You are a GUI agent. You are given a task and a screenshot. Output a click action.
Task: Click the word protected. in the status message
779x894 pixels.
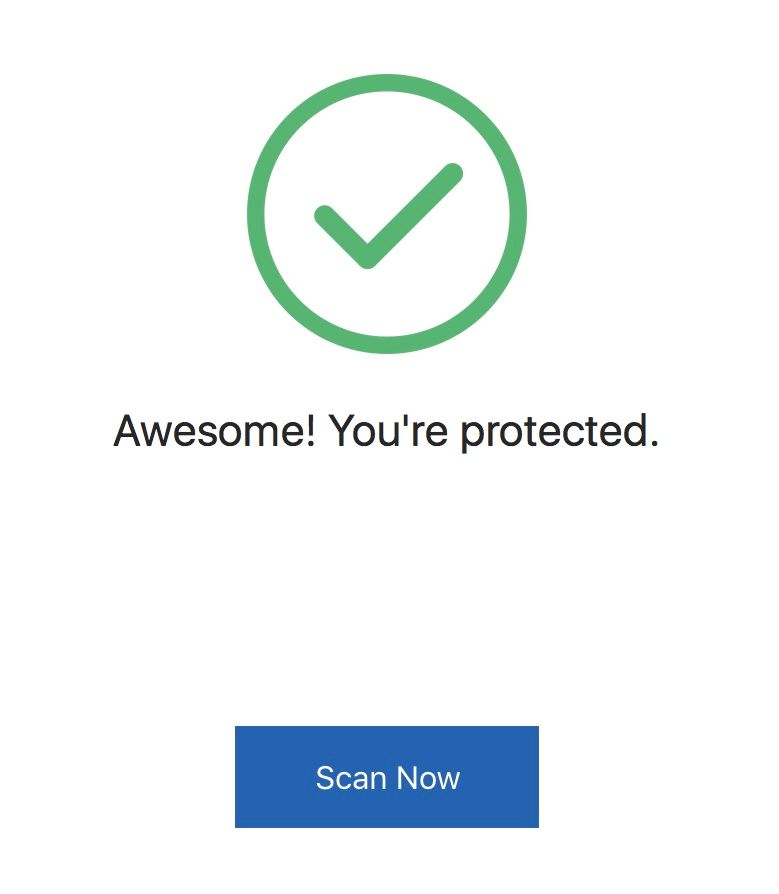pyautogui.click(x=559, y=433)
